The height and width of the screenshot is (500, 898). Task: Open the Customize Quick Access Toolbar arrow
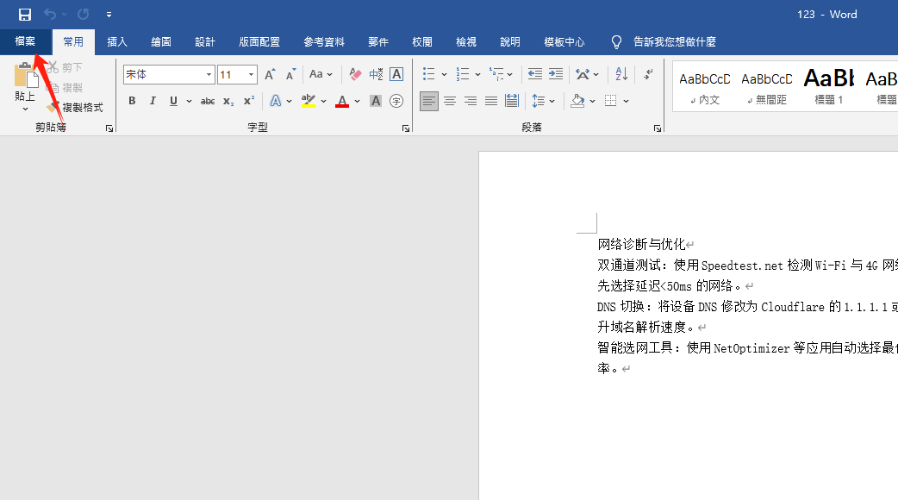click(109, 15)
